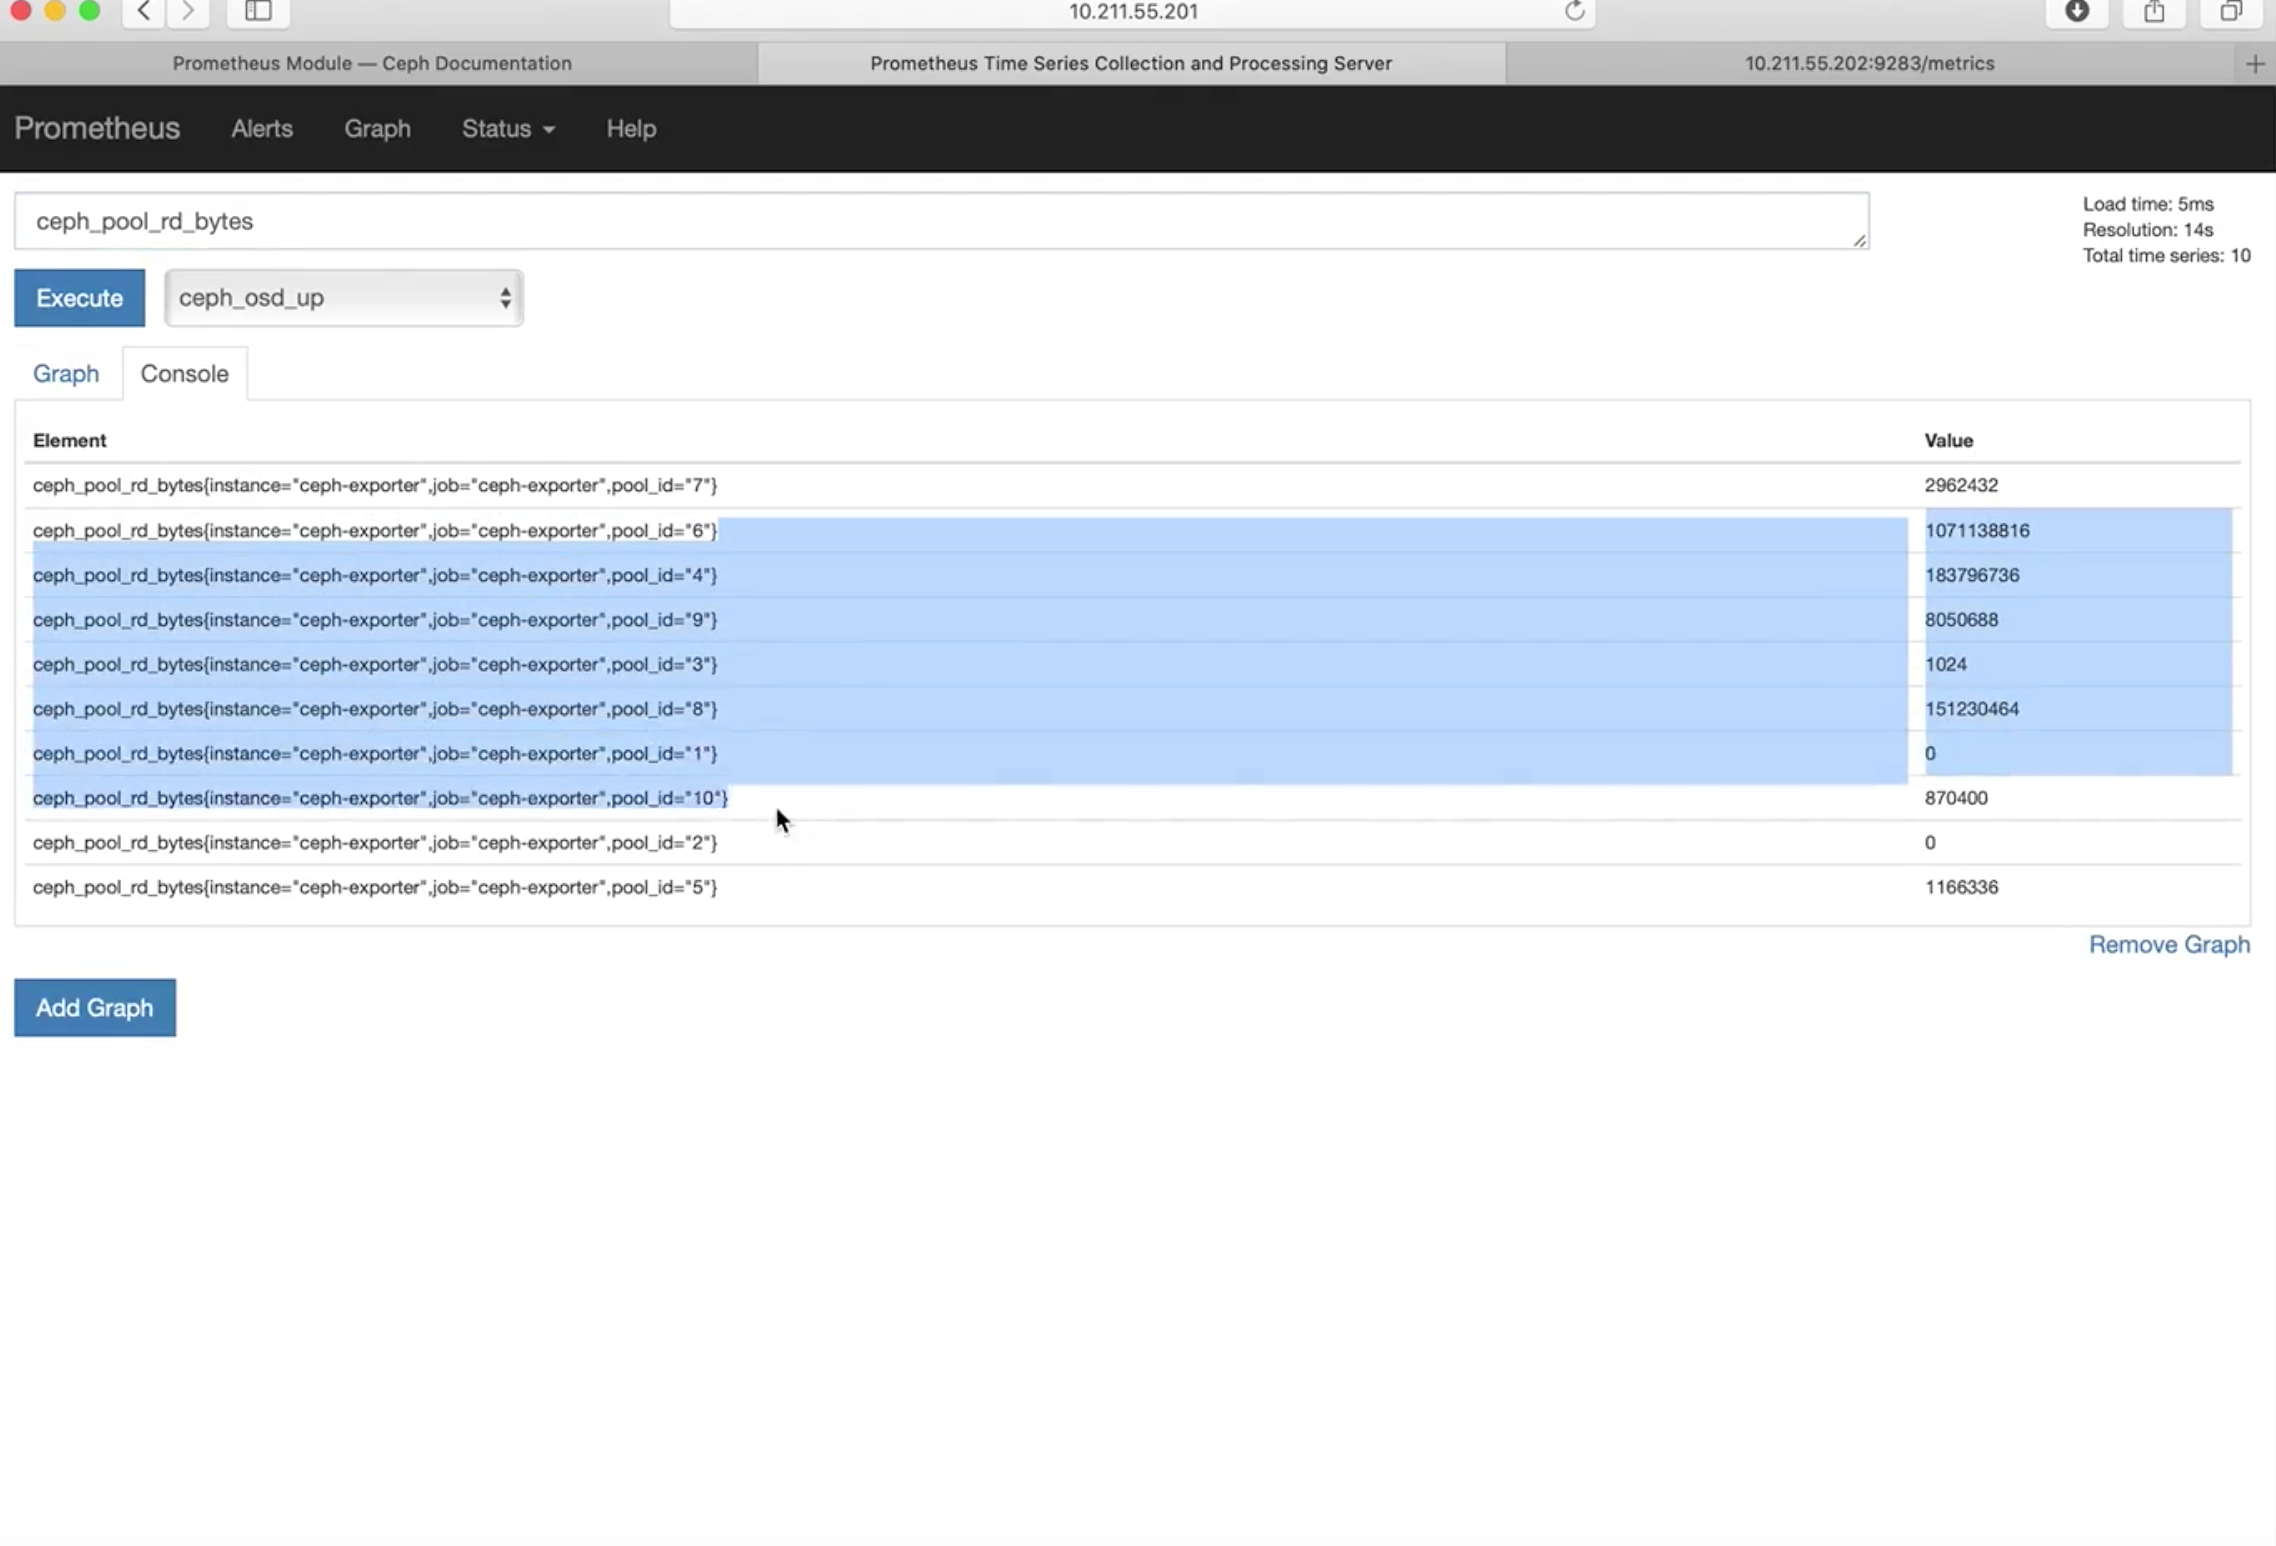Expand the Status dropdown menu
Image resolution: width=2276 pixels, height=1546 pixels.
507,129
